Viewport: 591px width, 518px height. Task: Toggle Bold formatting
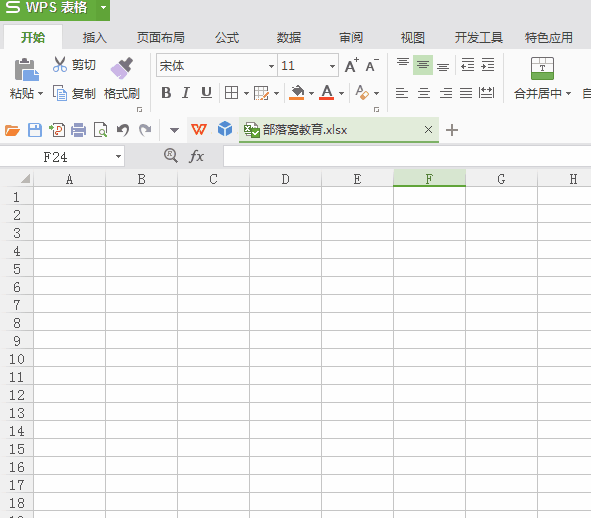(166, 92)
